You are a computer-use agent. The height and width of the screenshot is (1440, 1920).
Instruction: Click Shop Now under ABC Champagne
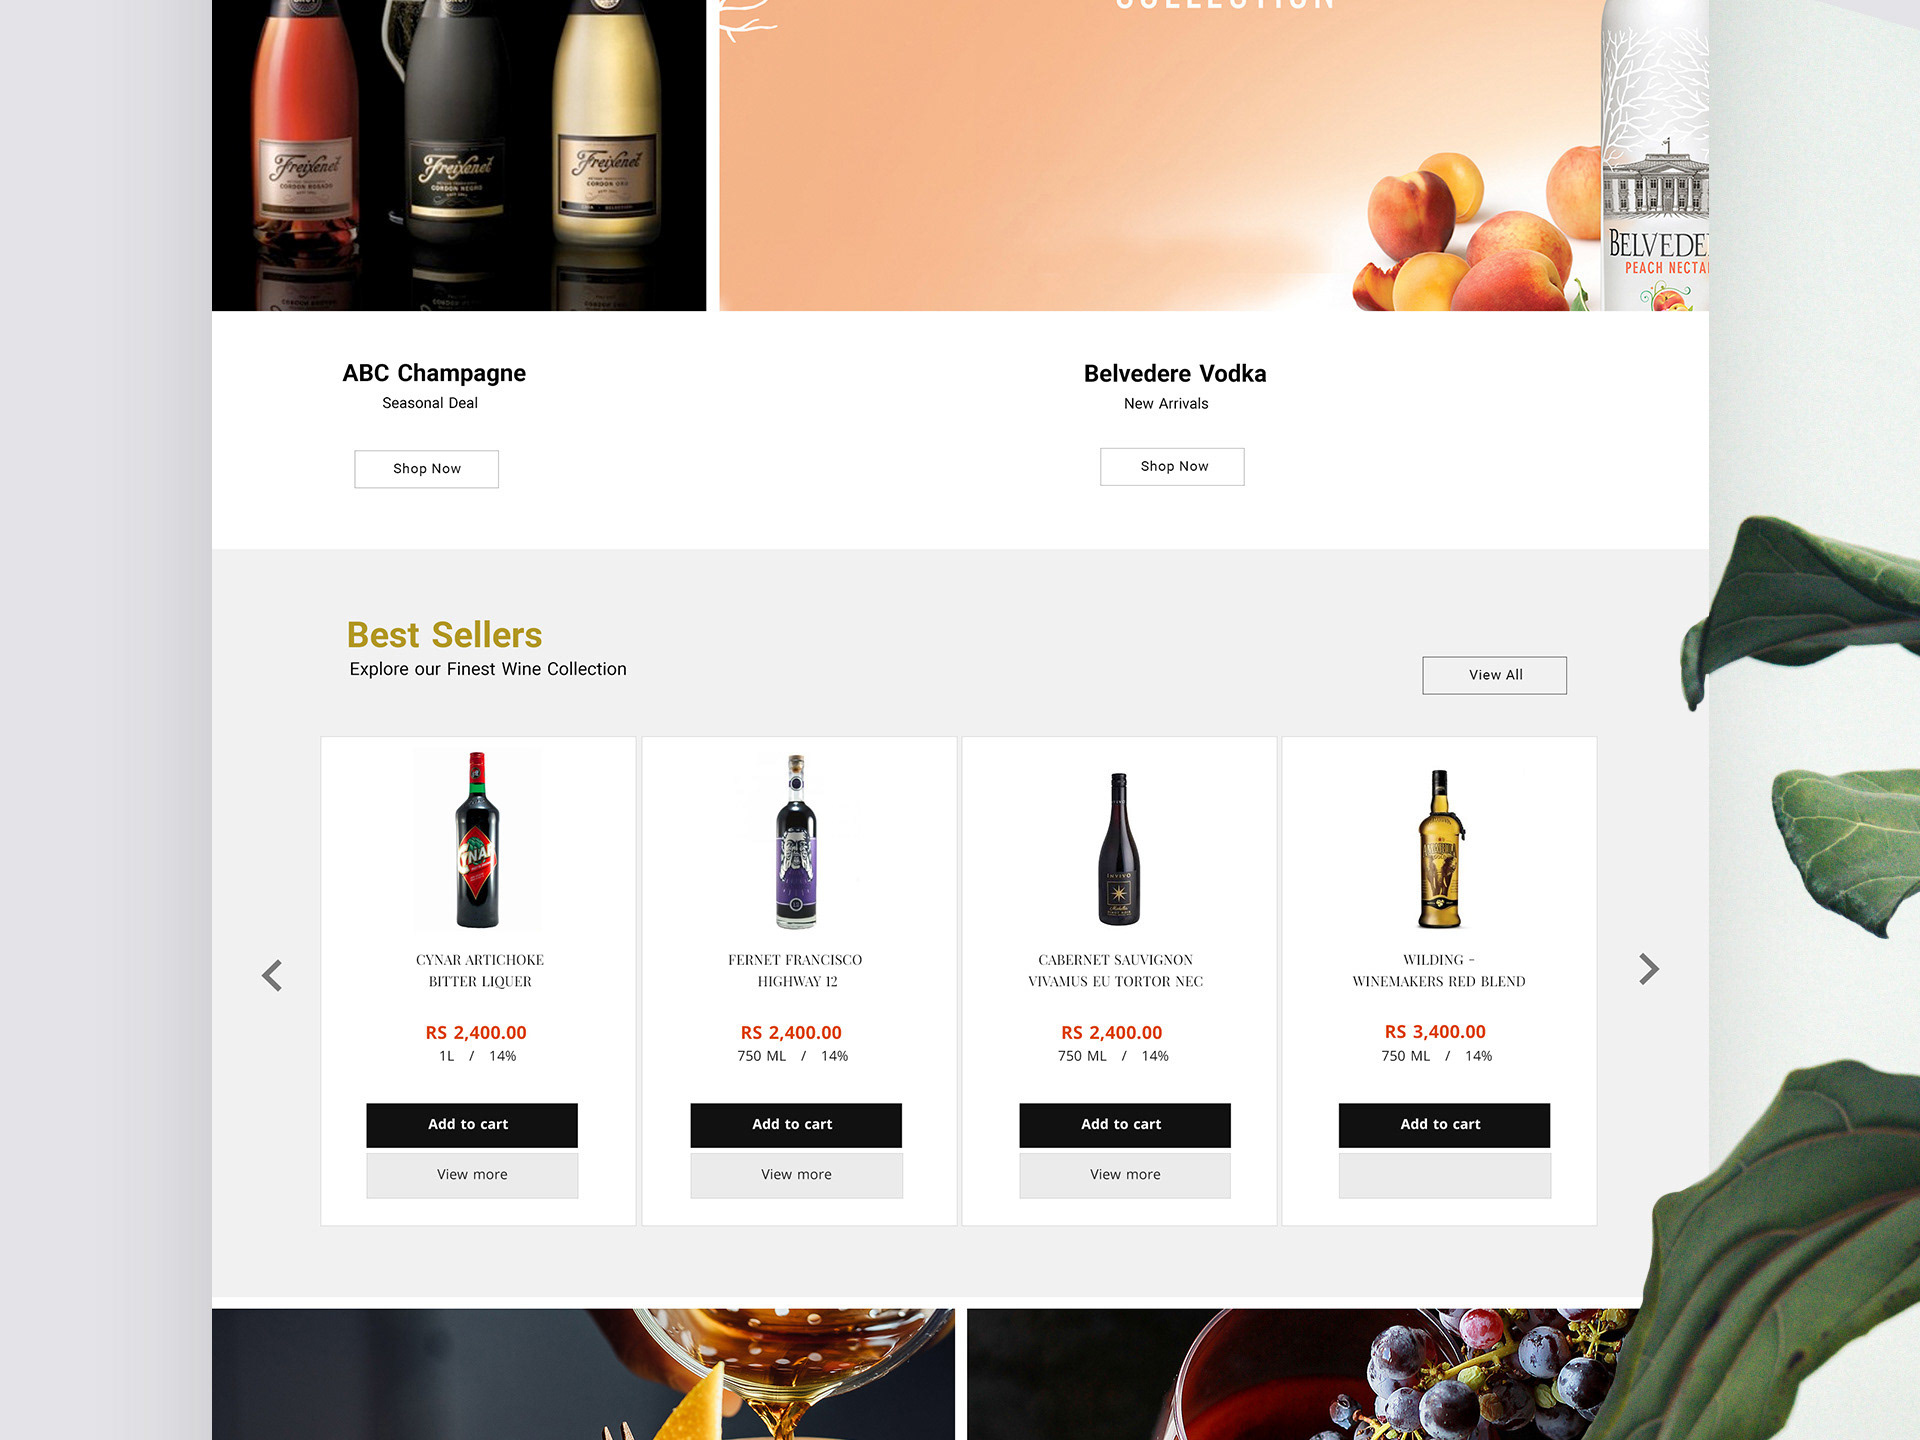click(x=427, y=469)
